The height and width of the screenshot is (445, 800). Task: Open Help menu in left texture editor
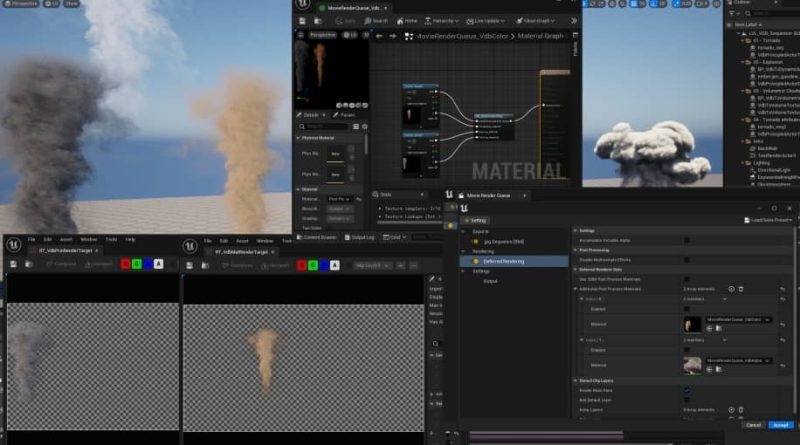click(x=130, y=239)
